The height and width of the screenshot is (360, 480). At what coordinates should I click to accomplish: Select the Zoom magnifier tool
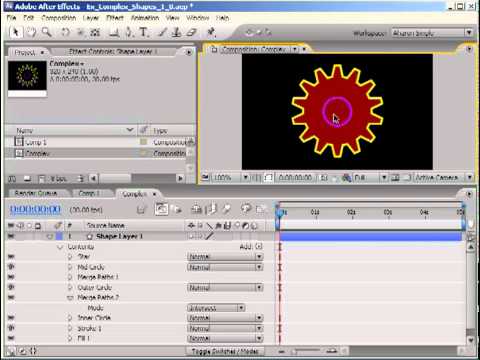point(46,32)
